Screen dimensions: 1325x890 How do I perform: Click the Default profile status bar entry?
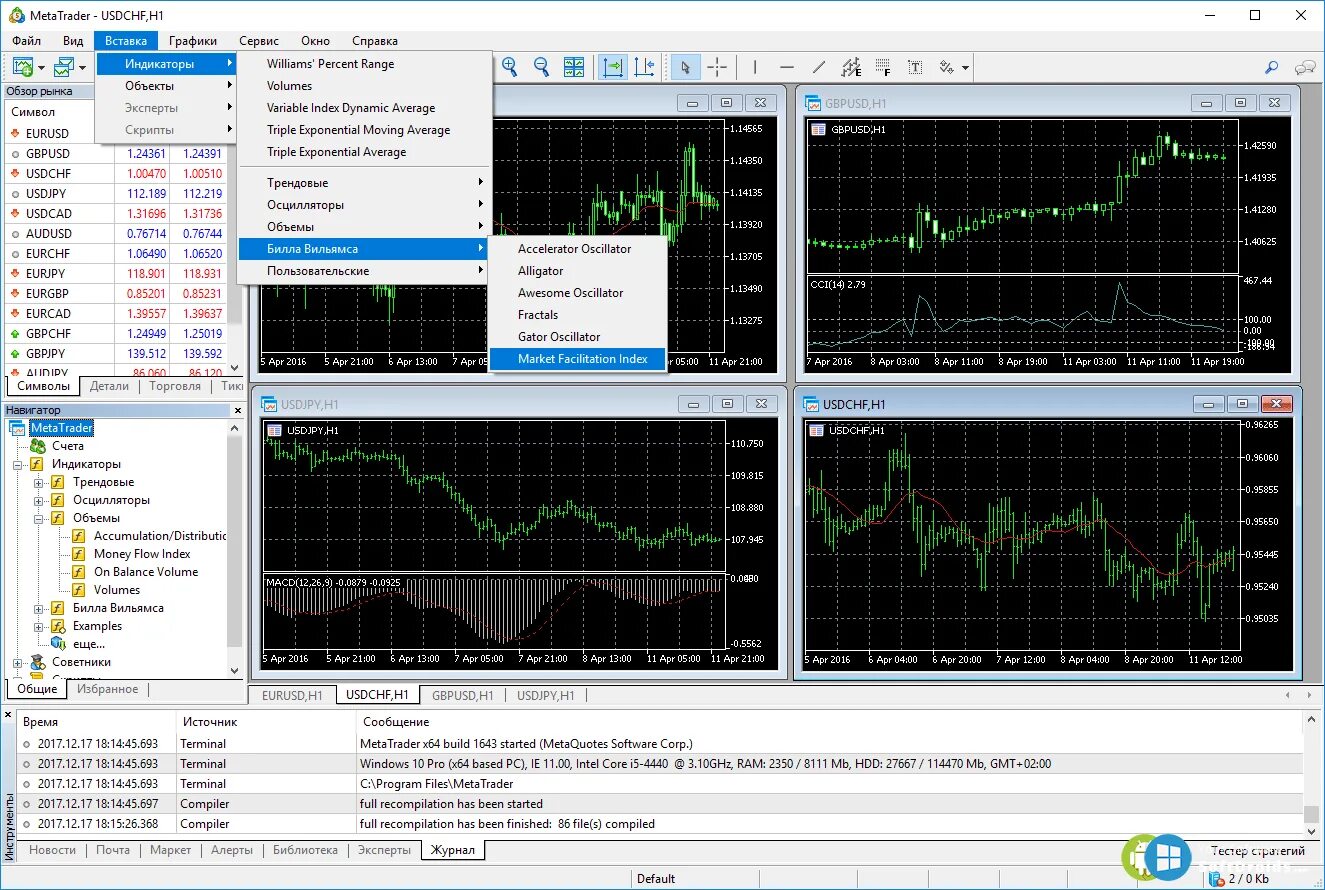tap(656, 878)
